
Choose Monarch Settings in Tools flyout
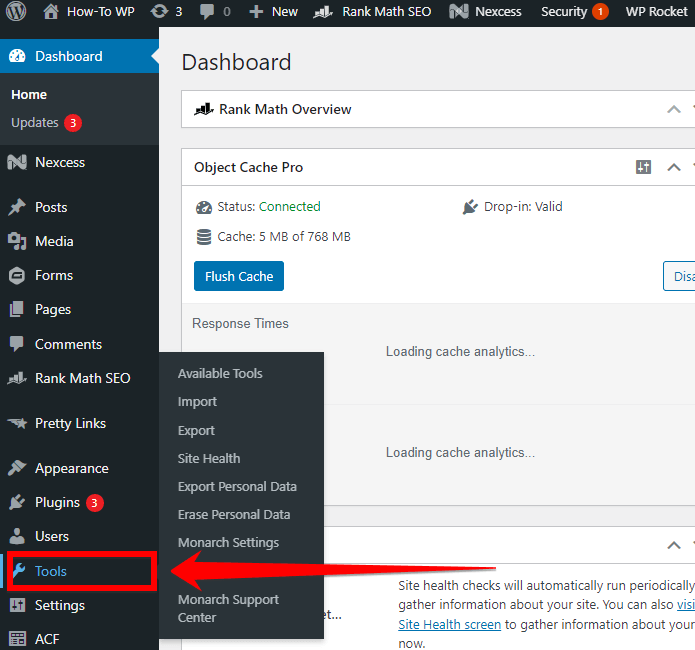tap(228, 542)
